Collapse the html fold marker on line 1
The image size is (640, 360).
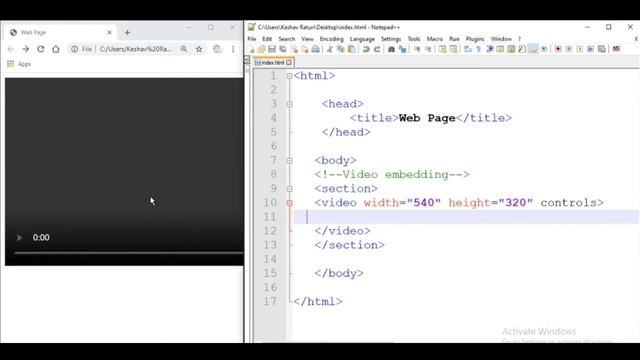pyautogui.click(x=289, y=76)
